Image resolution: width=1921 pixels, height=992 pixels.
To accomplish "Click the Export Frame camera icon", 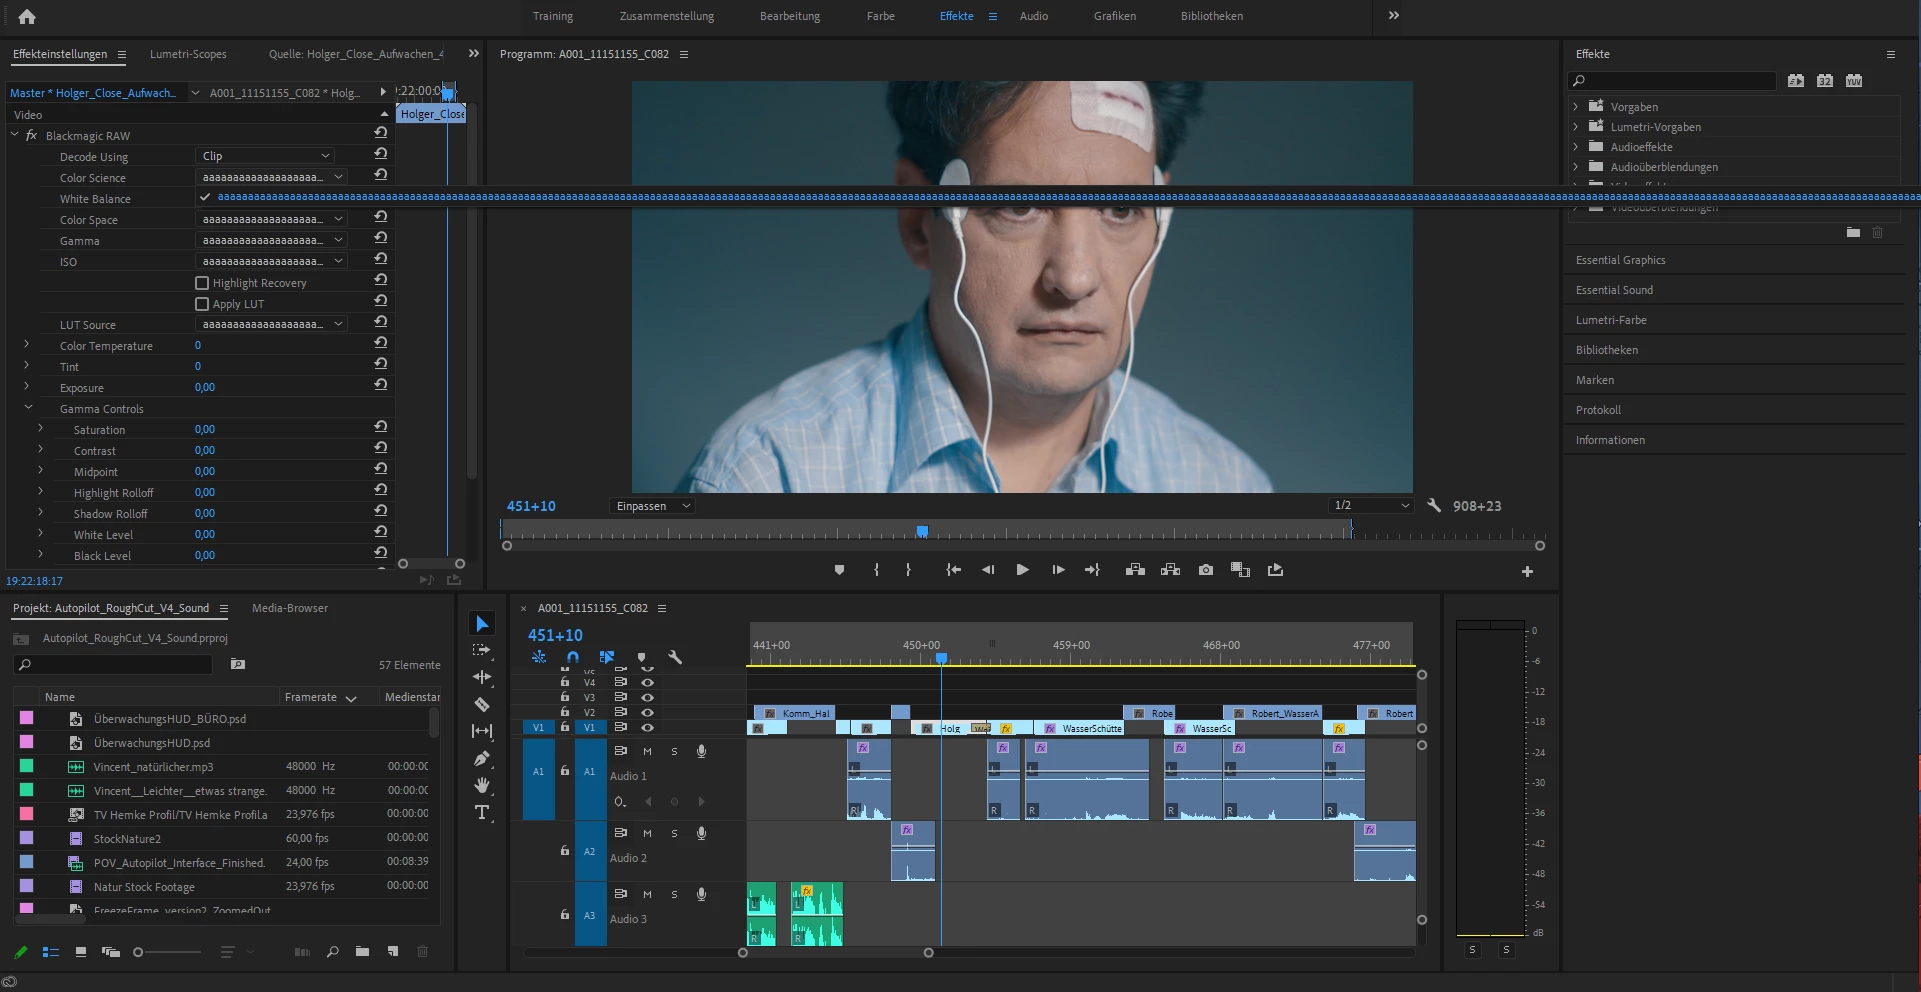I will click(1206, 570).
